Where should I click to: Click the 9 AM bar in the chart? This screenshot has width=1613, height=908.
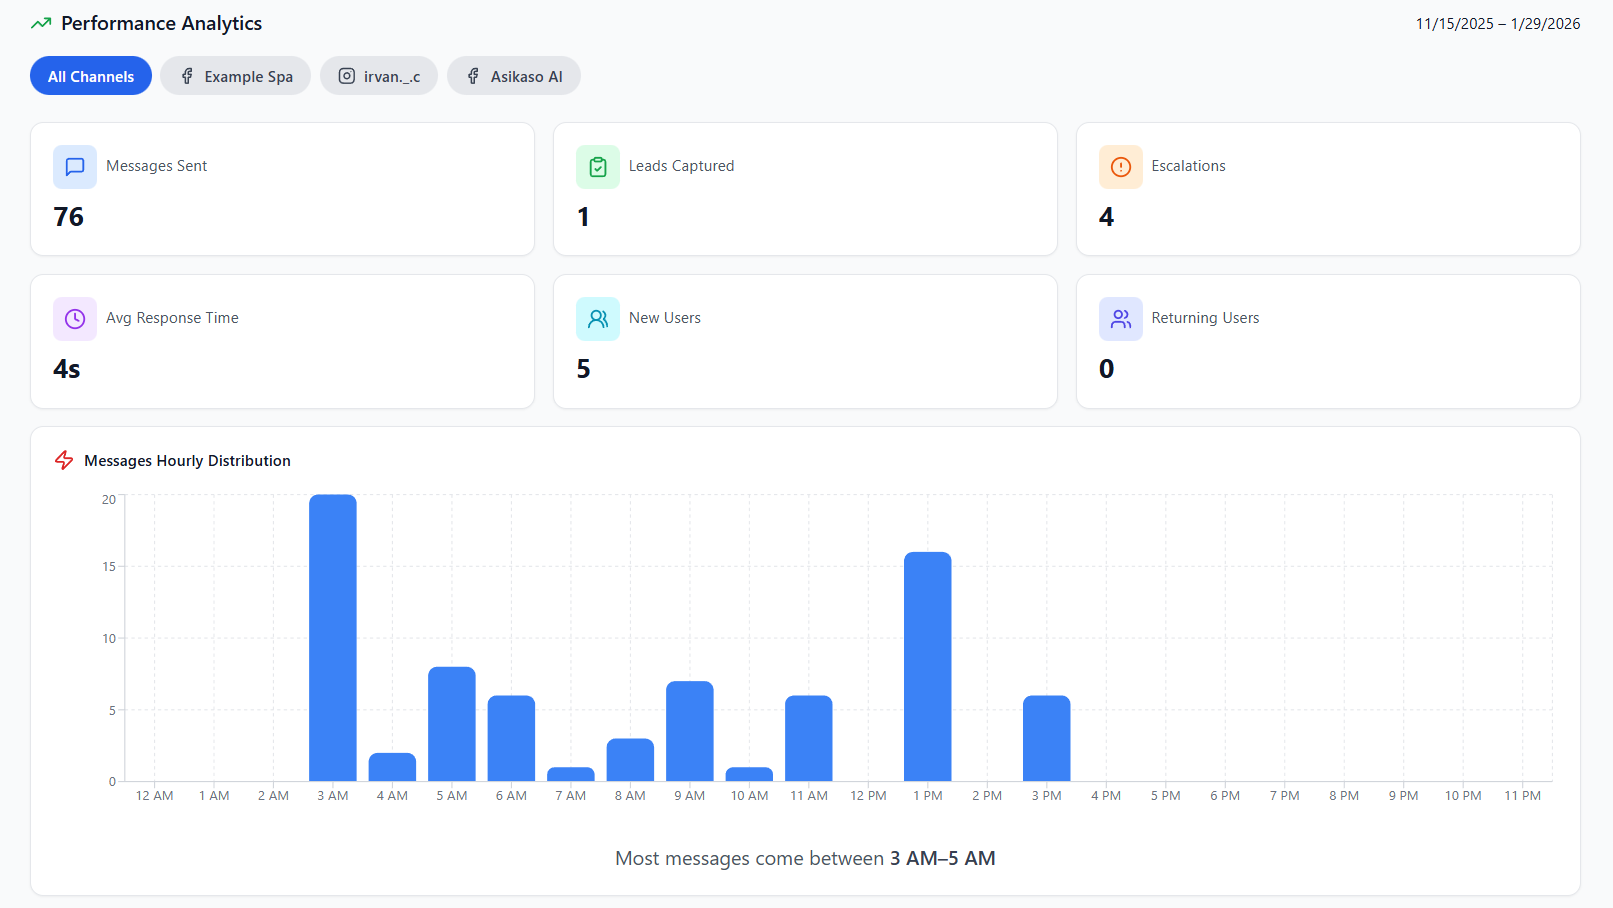690,731
